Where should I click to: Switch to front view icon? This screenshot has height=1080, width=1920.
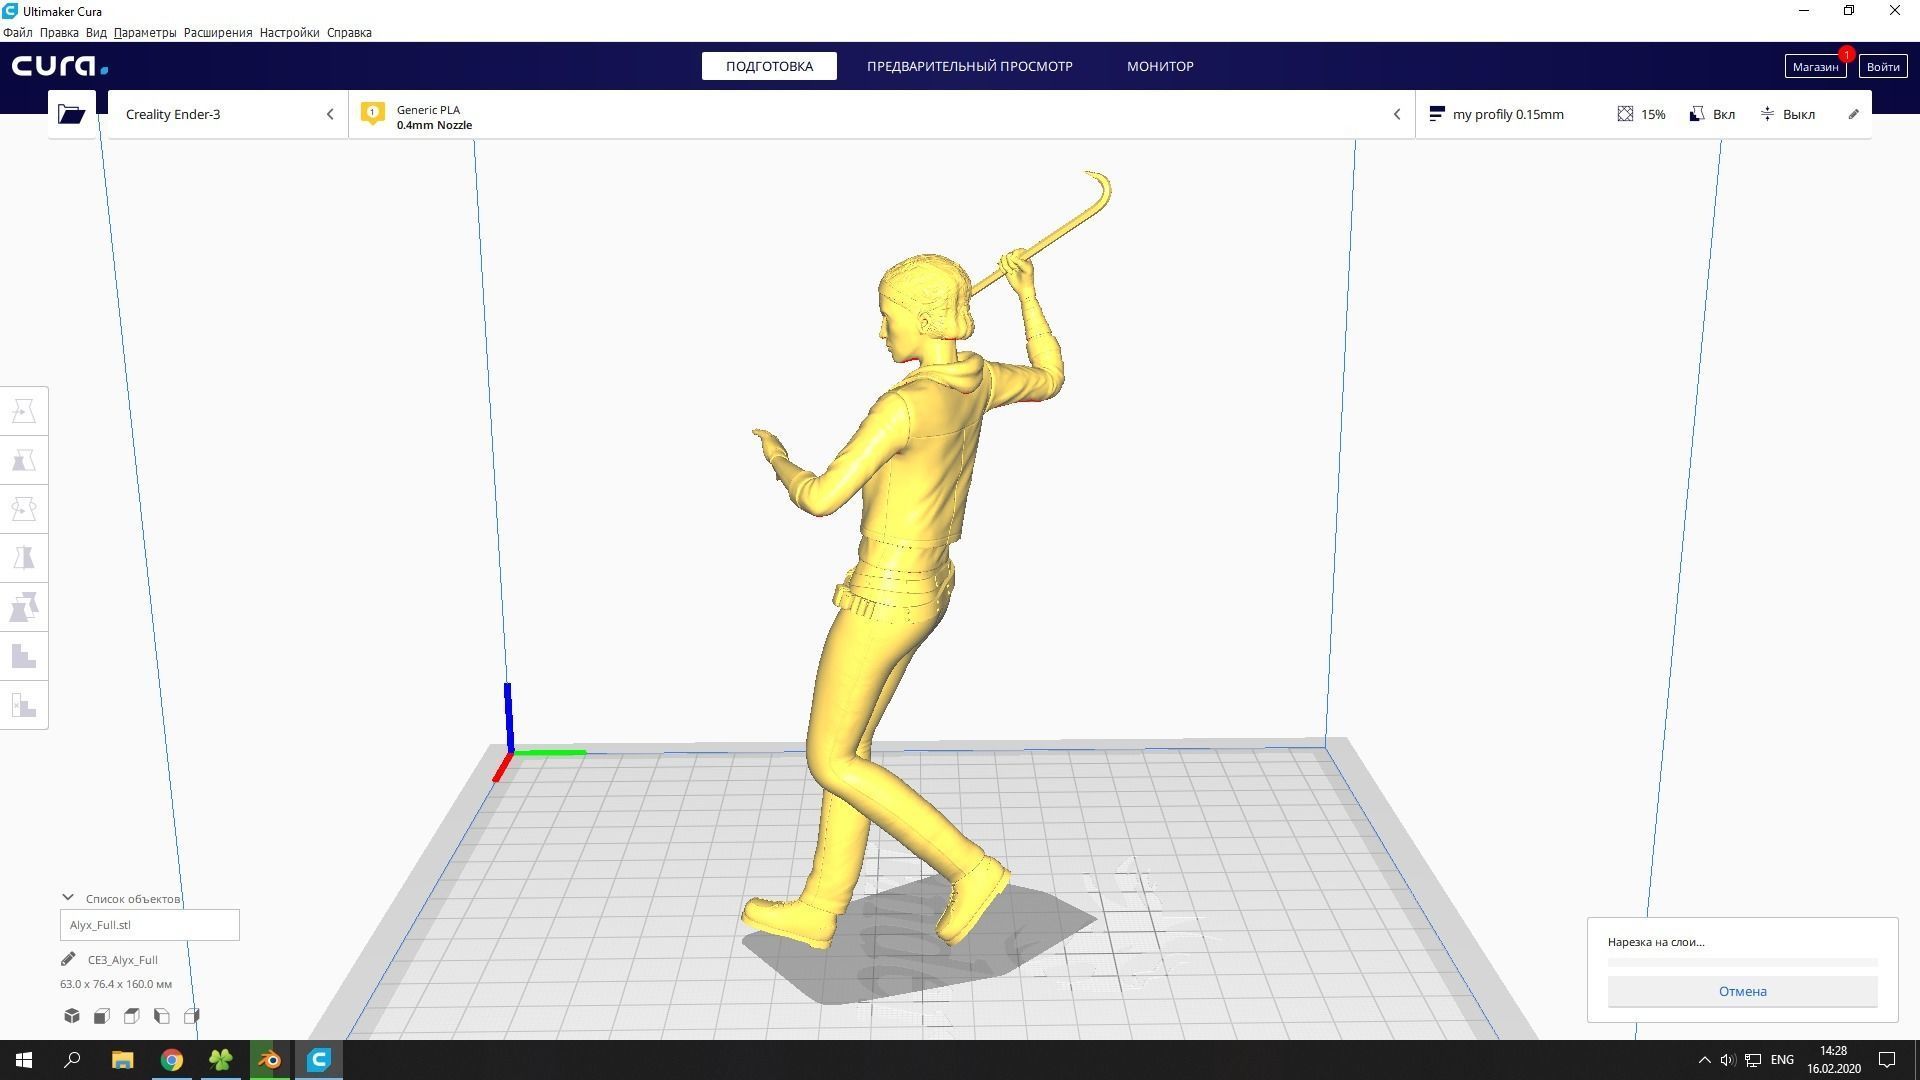(x=102, y=1016)
